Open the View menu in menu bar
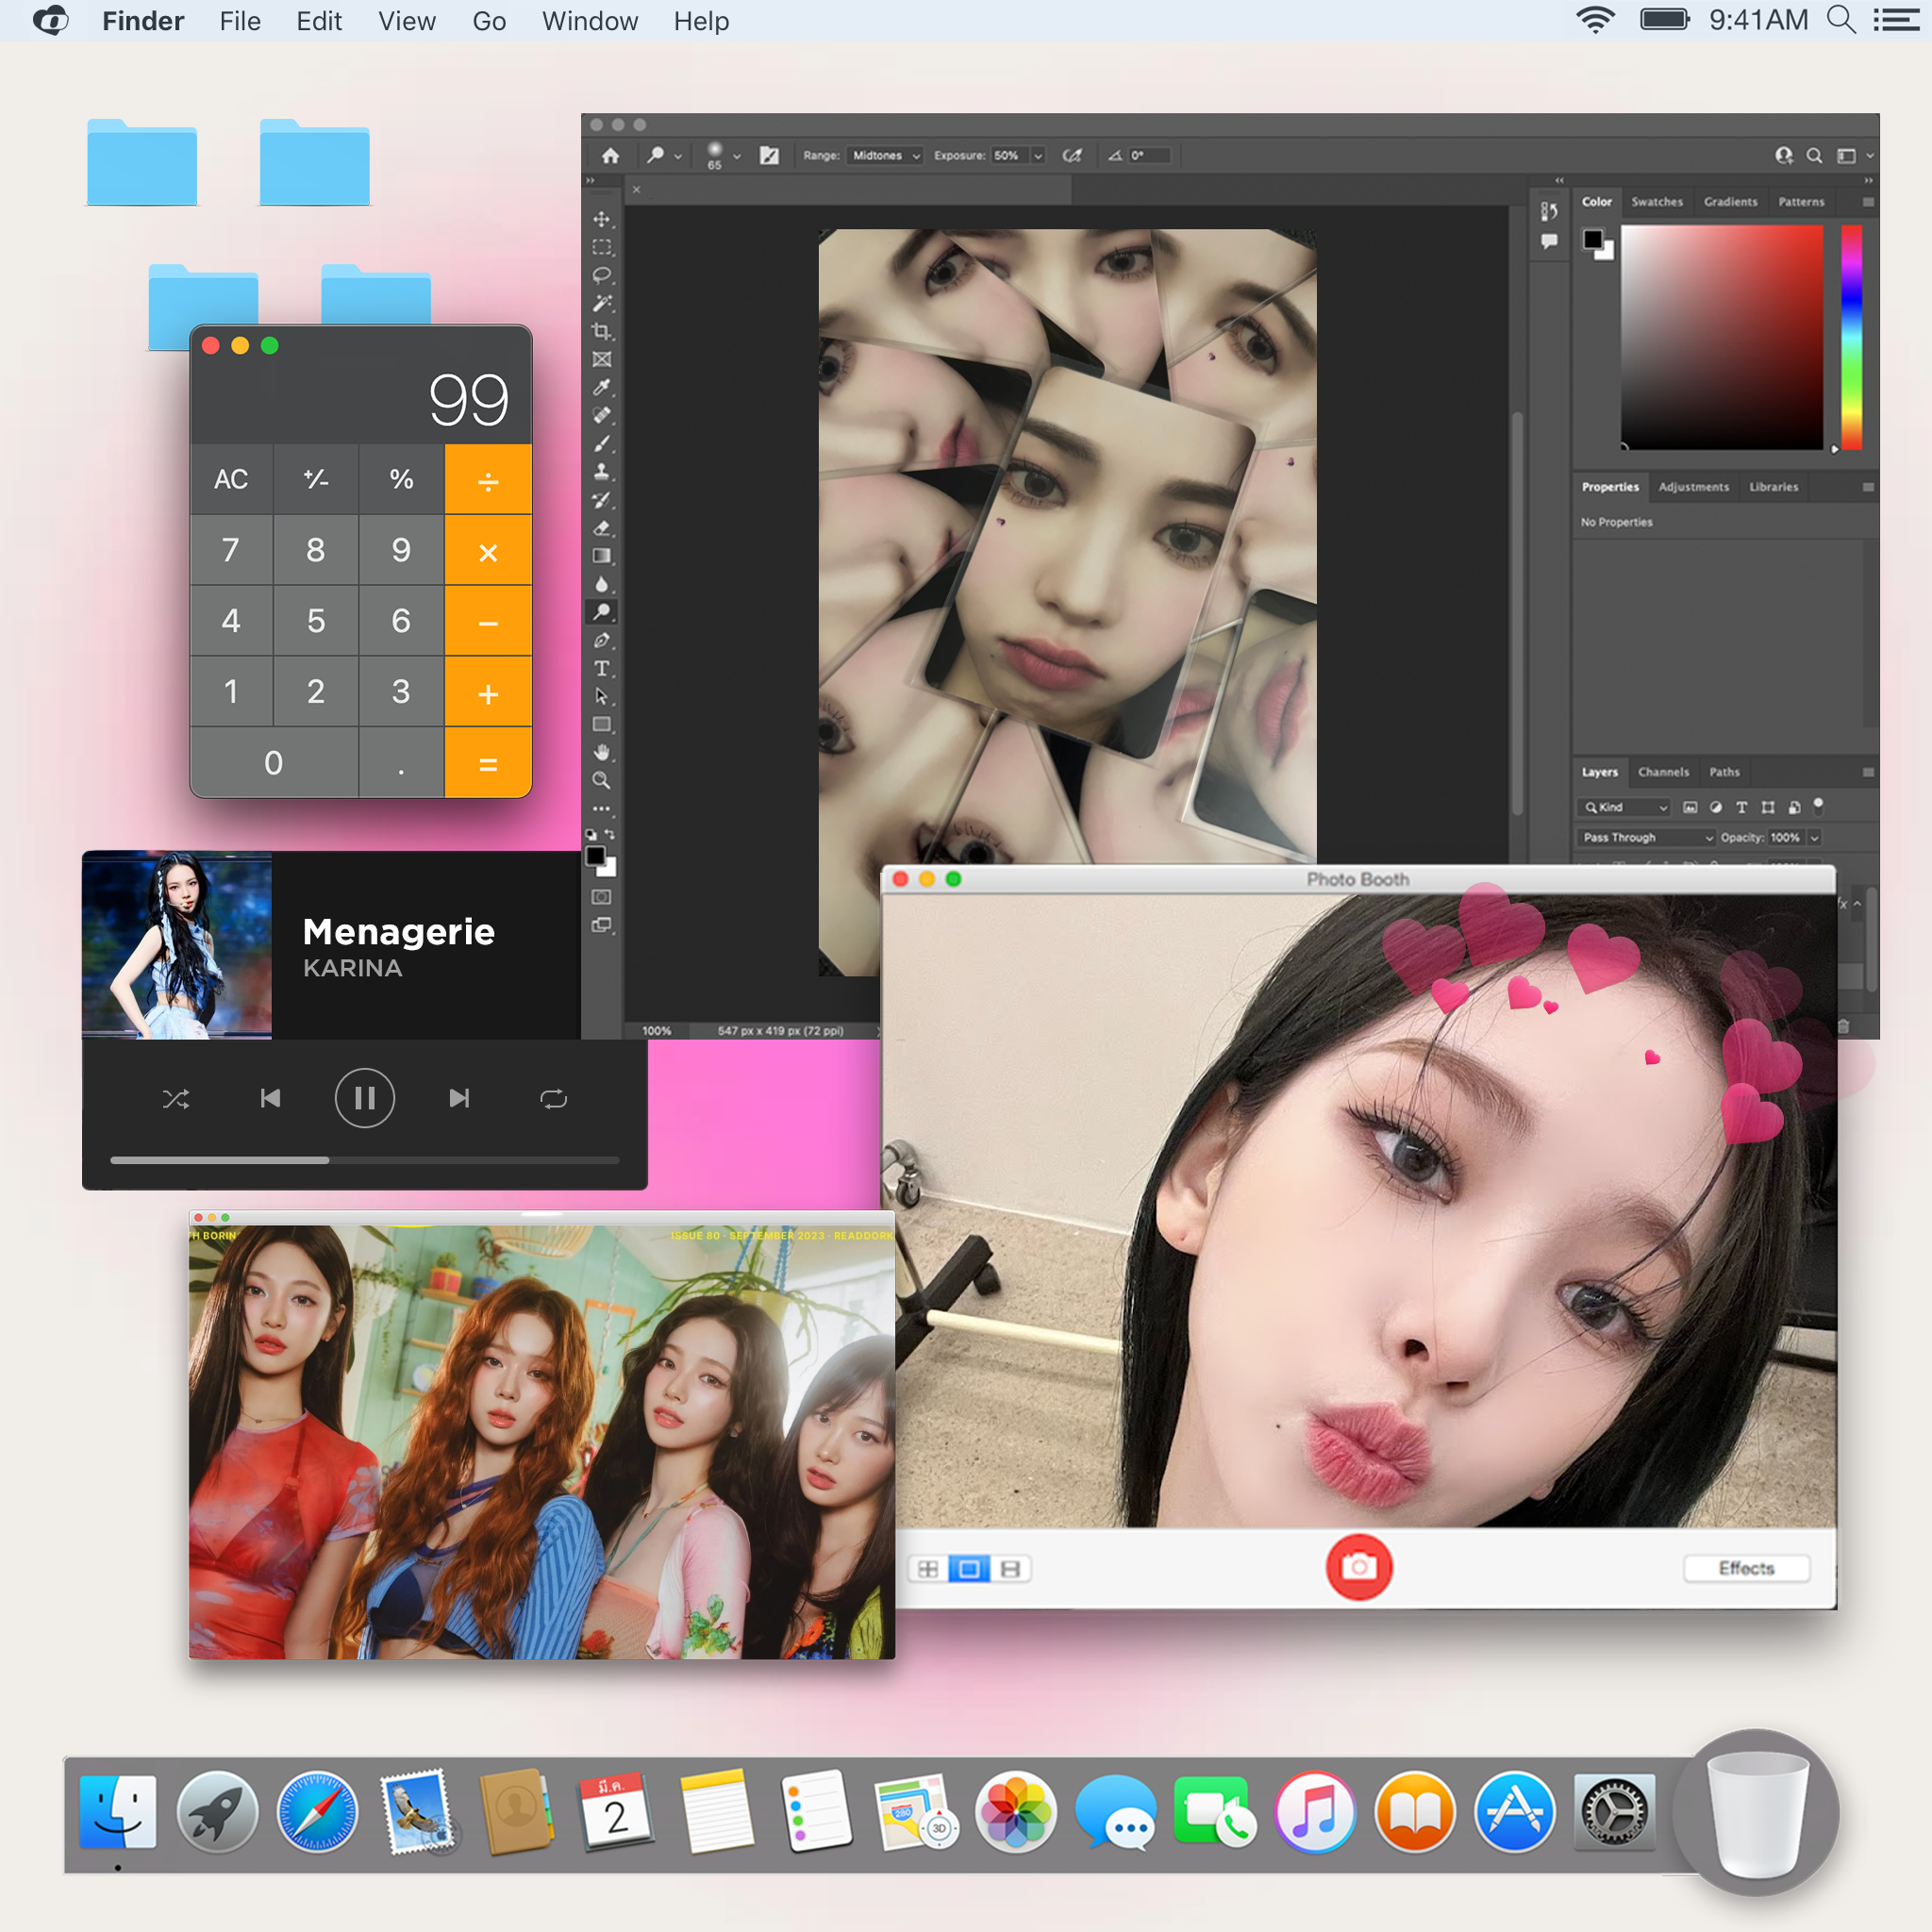Screen dimensions: 1932x1932 (406, 21)
